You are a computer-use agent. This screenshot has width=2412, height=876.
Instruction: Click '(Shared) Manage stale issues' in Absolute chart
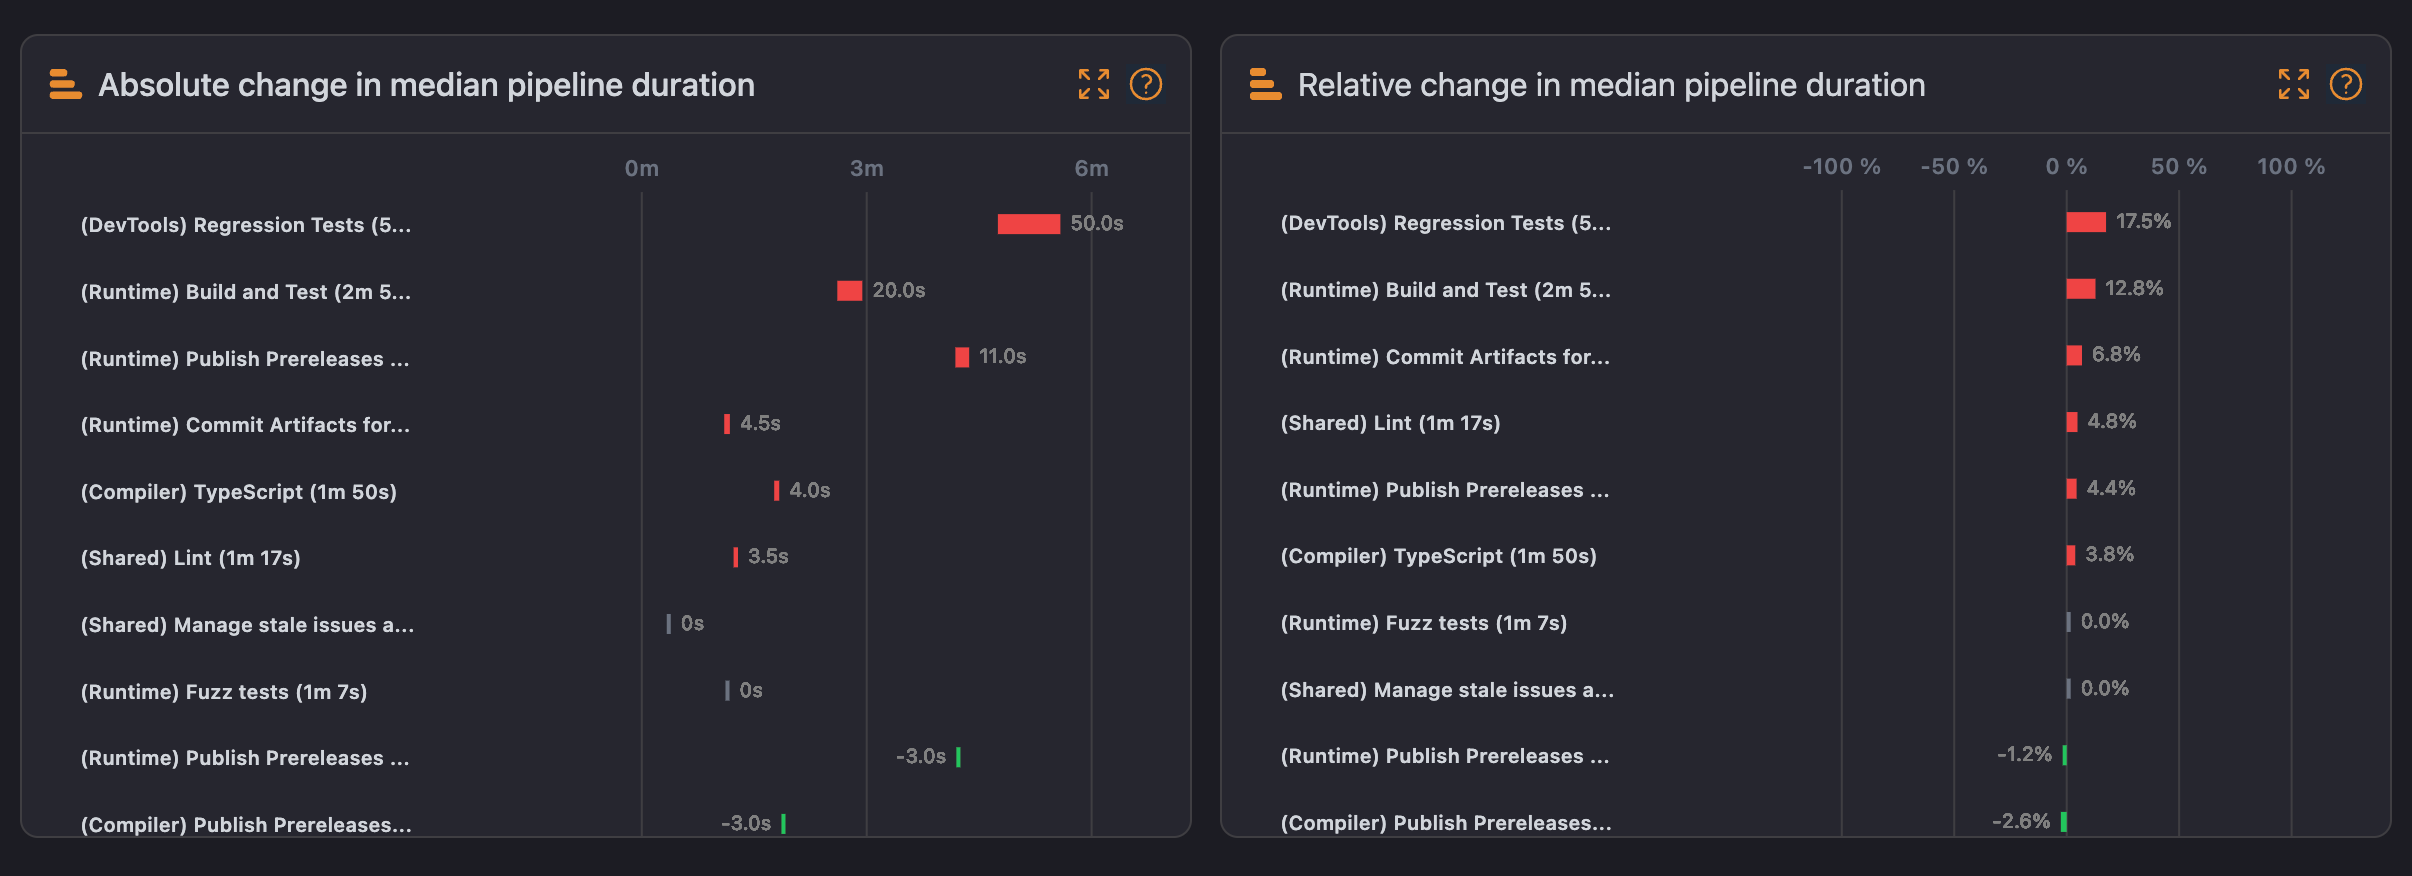click(247, 625)
